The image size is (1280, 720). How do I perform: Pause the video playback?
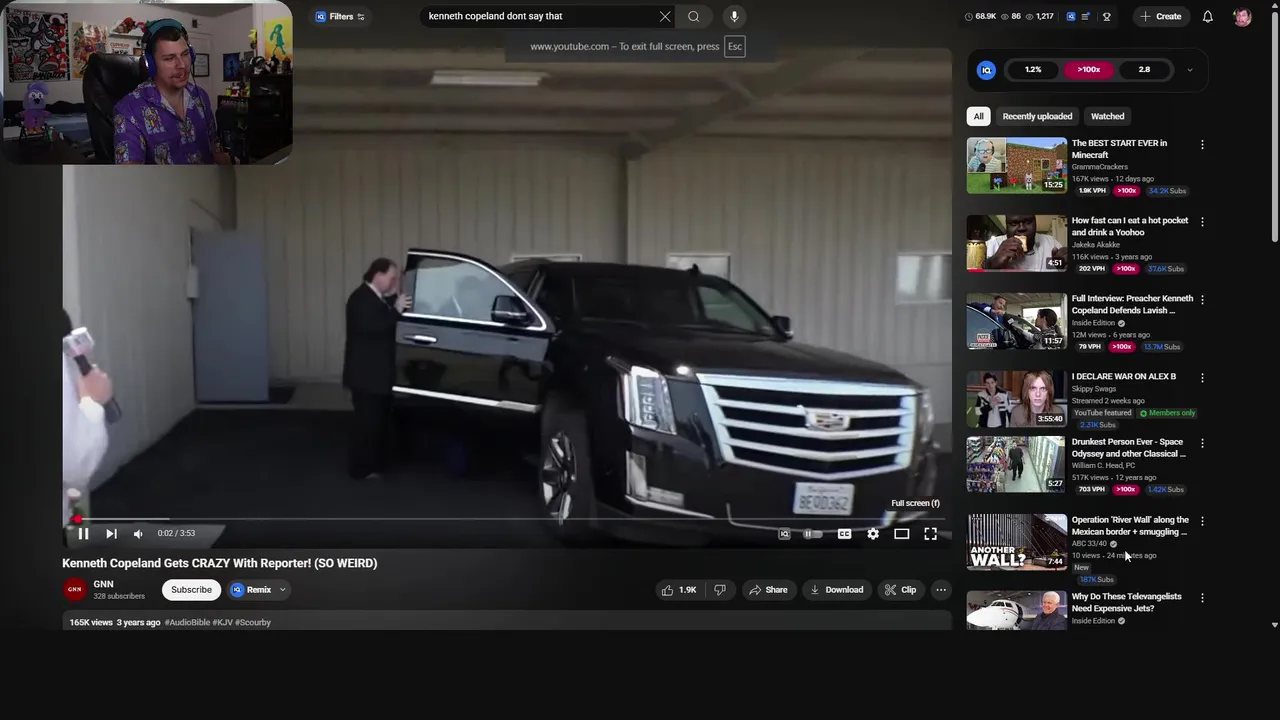click(83, 534)
